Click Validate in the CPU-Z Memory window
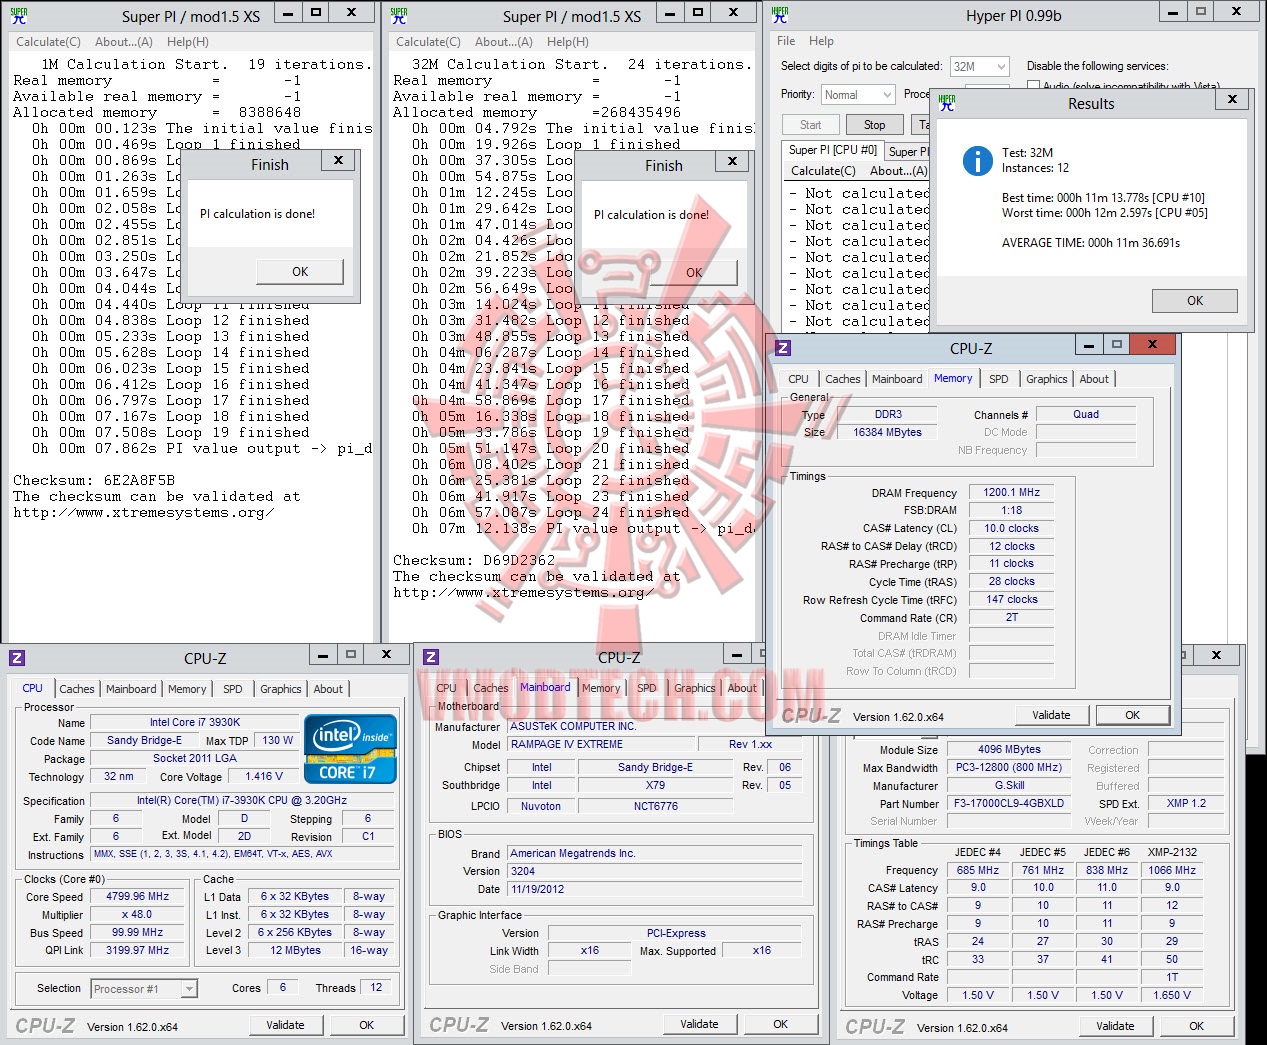 click(1051, 715)
